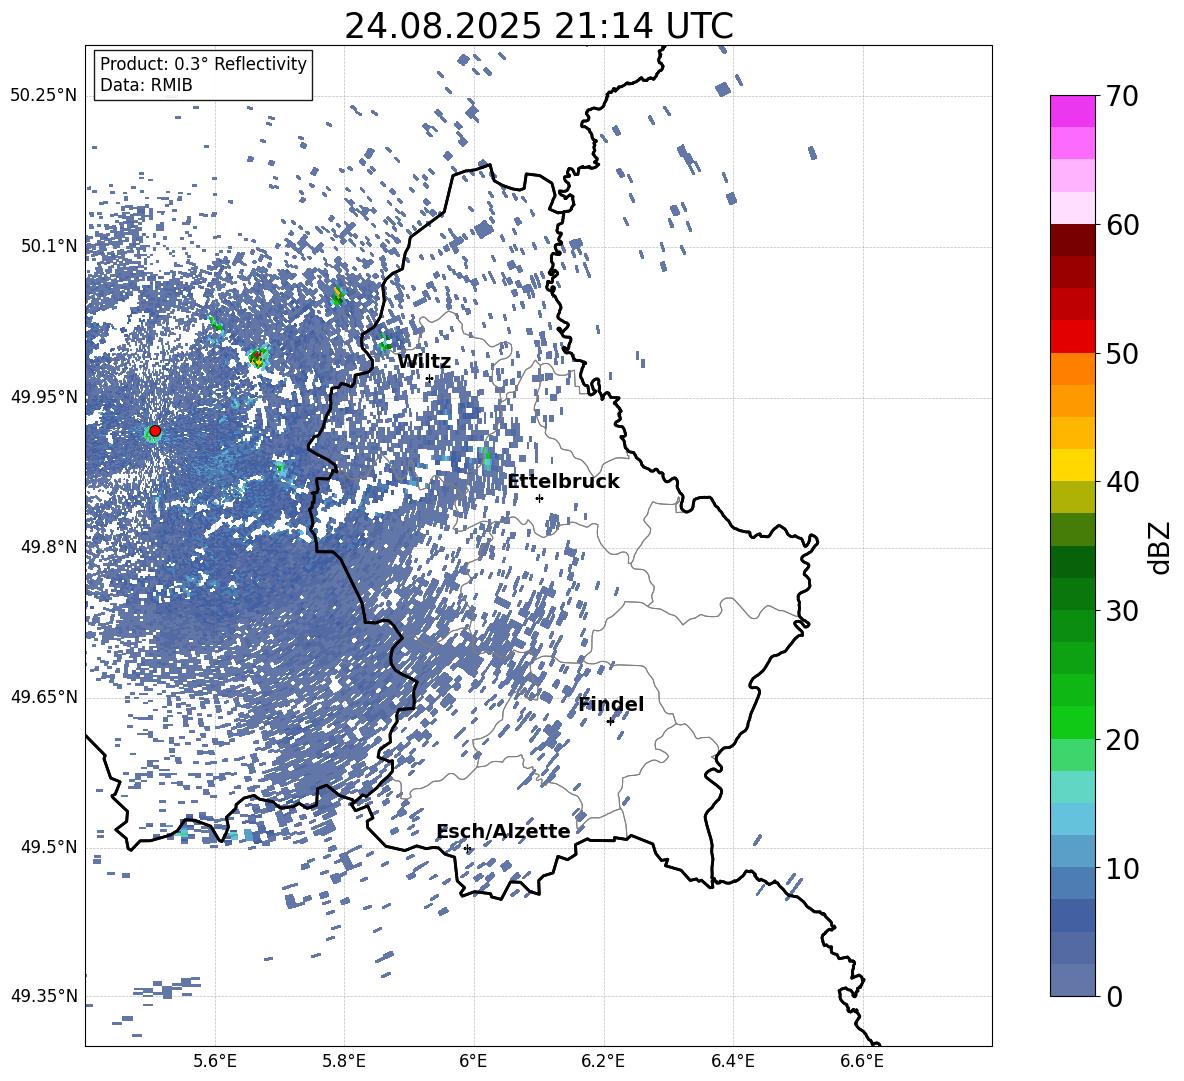Image resolution: width=1184 pixels, height=1081 pixels.
Task: Click the orange 50 dBZ colorbar segment
Action: pos(1072,369)
